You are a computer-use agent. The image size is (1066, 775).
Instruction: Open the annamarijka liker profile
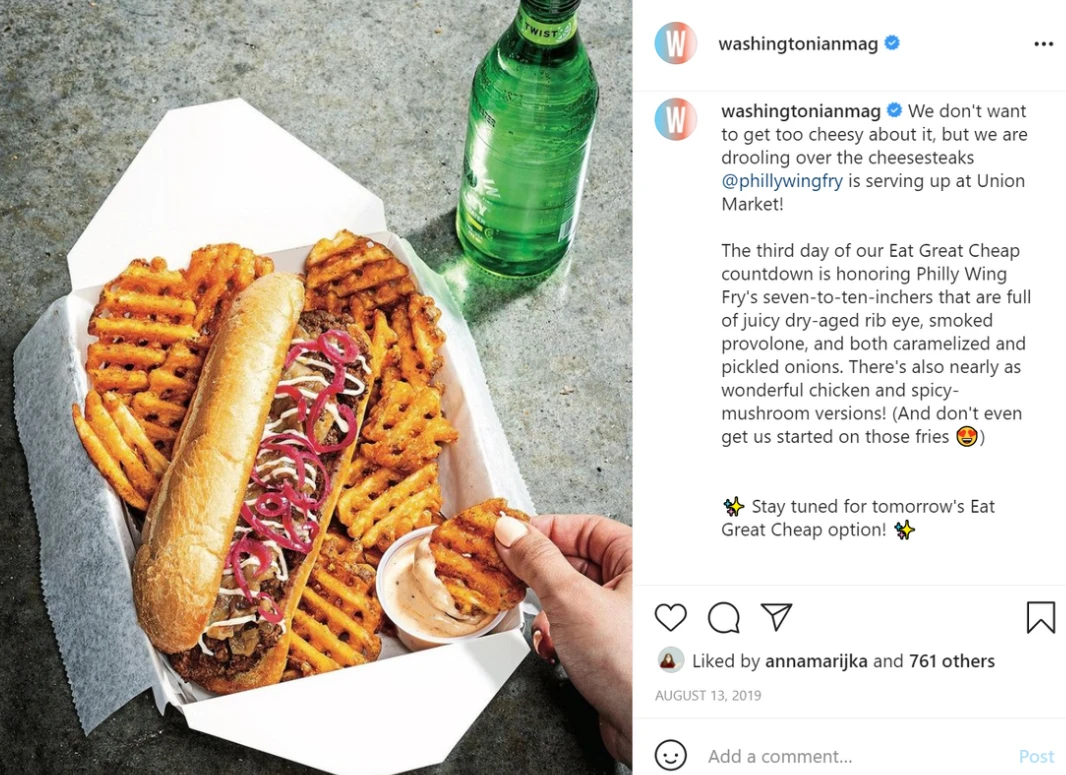tap(816, 661)
